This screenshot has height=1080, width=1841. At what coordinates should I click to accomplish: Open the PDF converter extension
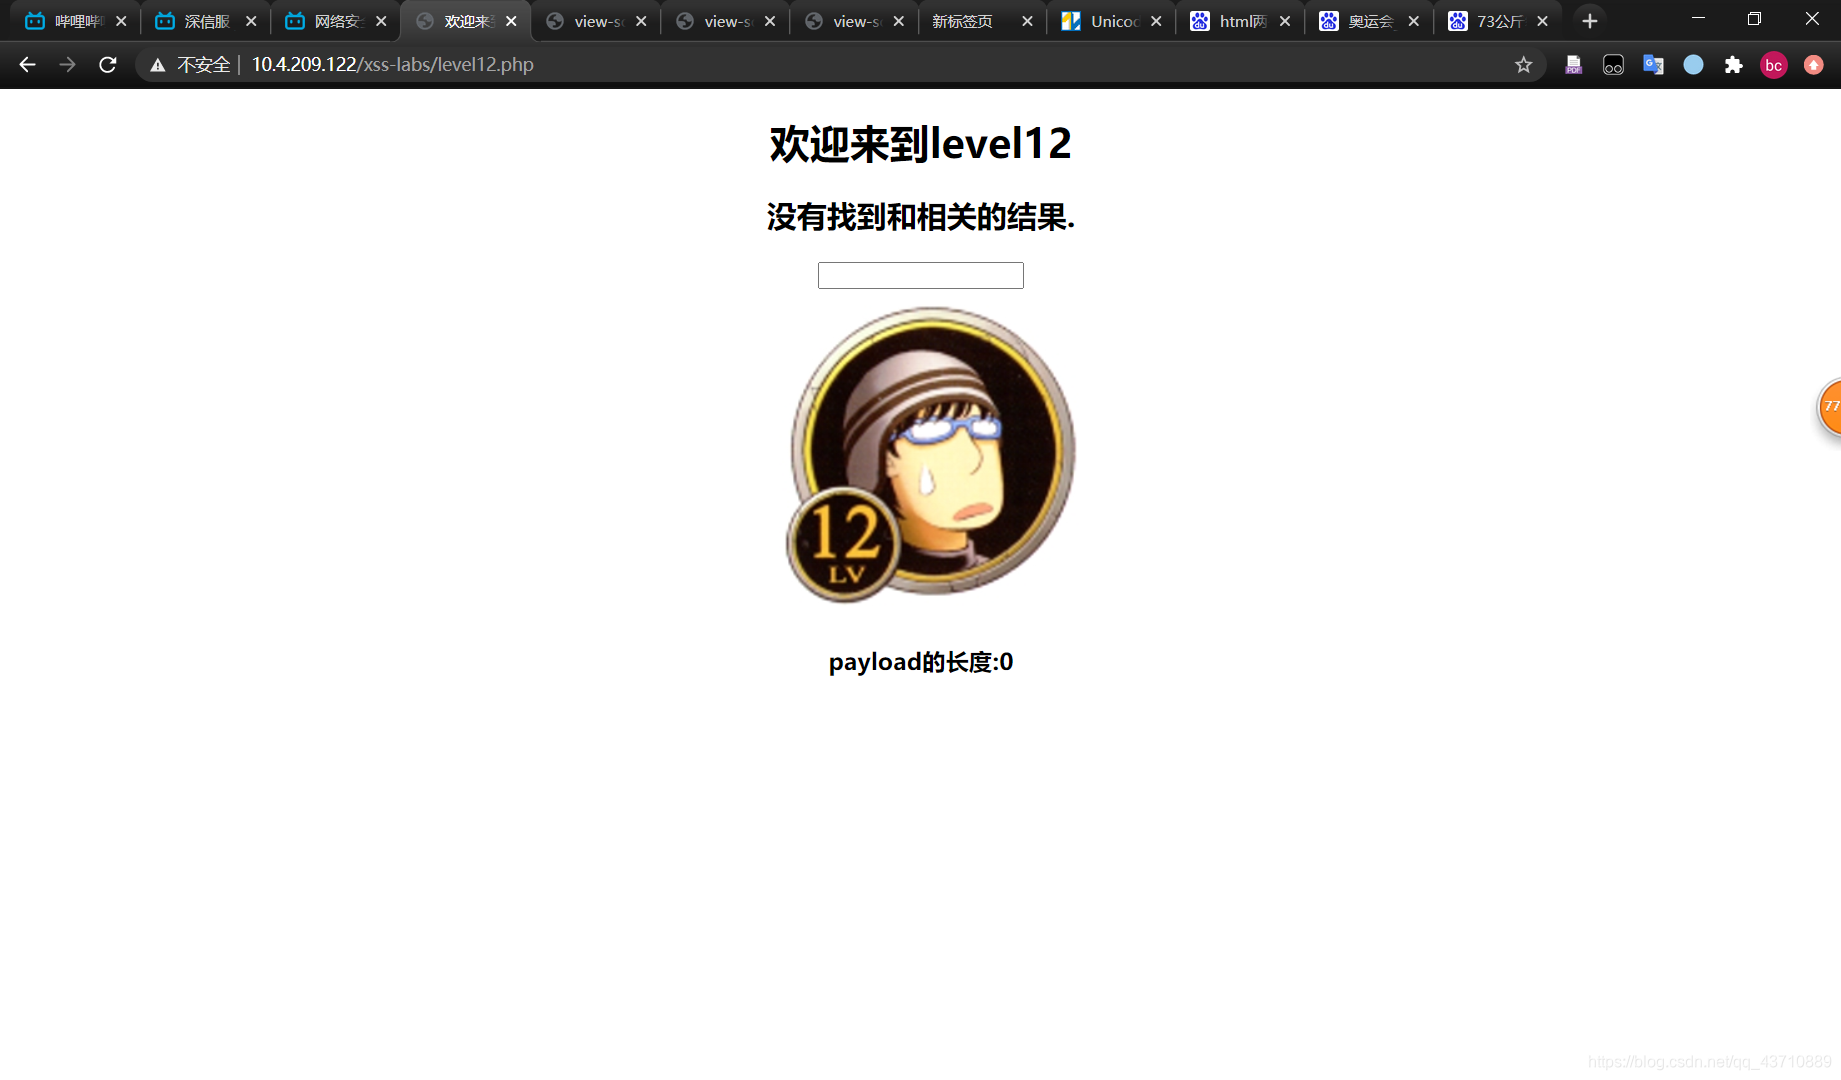1573,64
